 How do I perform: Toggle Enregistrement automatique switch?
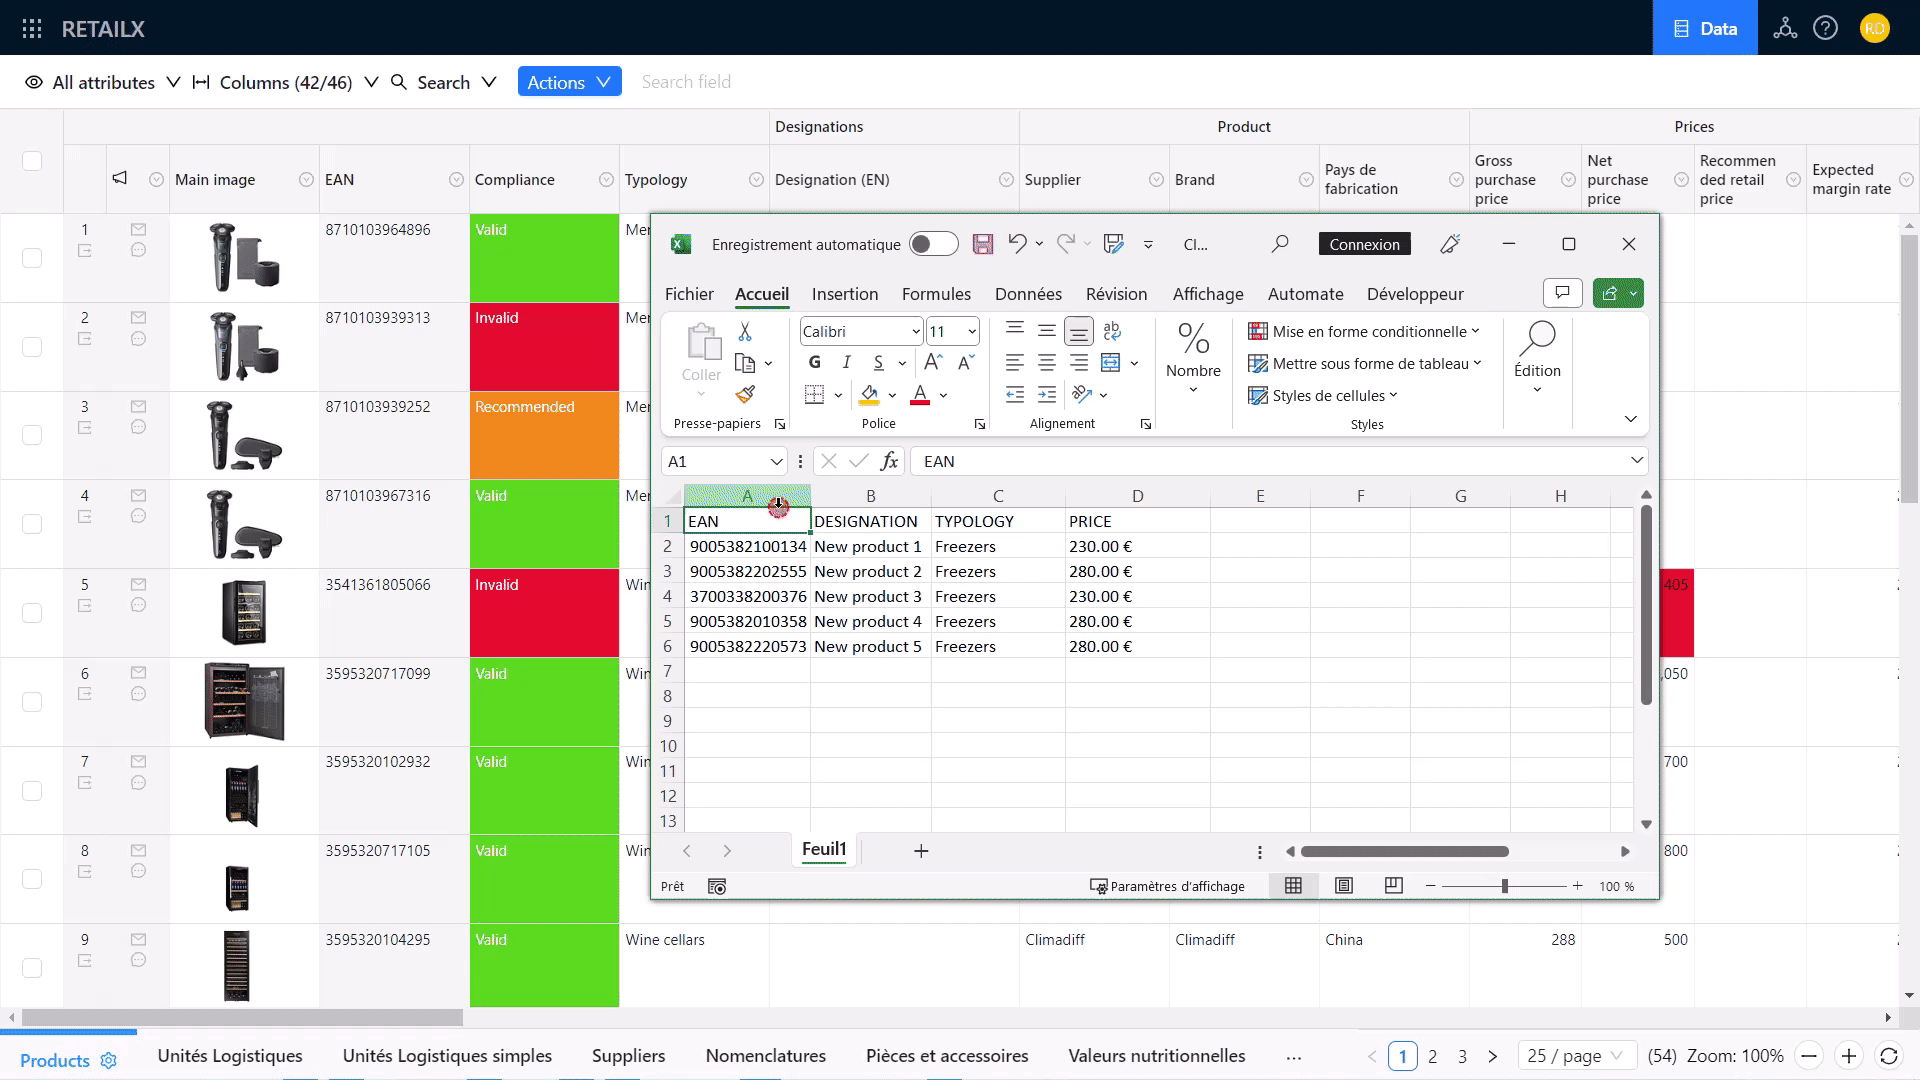coord(933,244)
